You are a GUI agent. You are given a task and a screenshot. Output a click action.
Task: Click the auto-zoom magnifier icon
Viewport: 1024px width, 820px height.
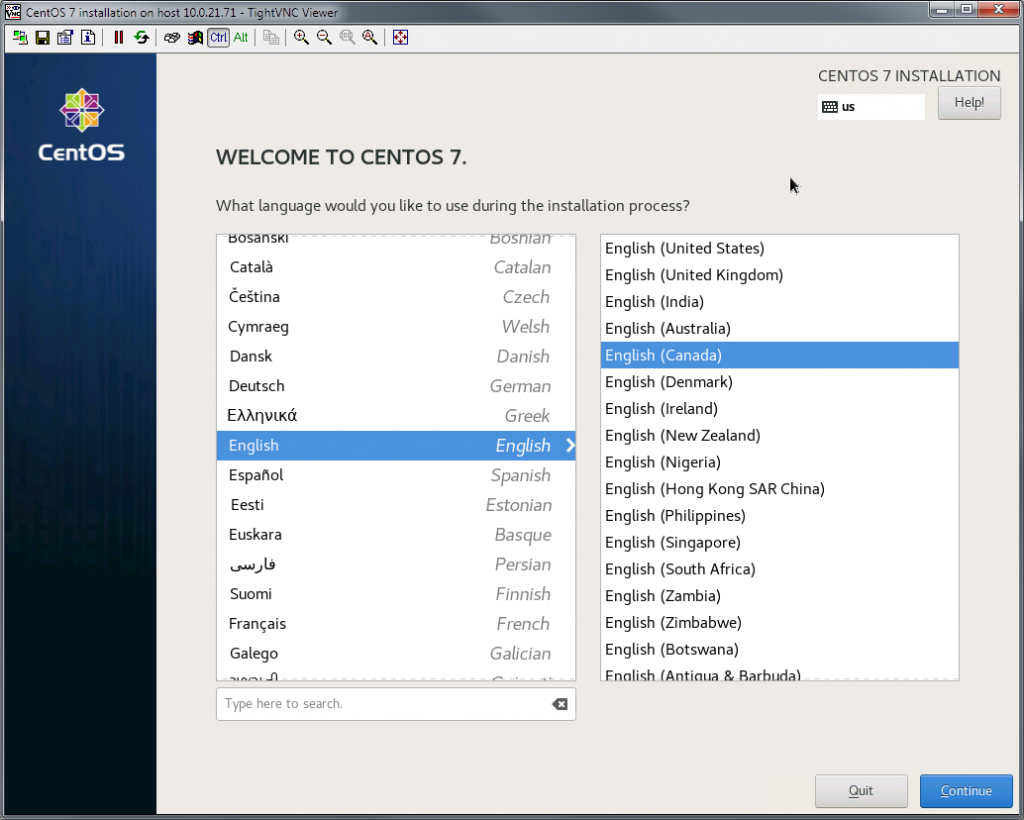(x=370, y=37)
